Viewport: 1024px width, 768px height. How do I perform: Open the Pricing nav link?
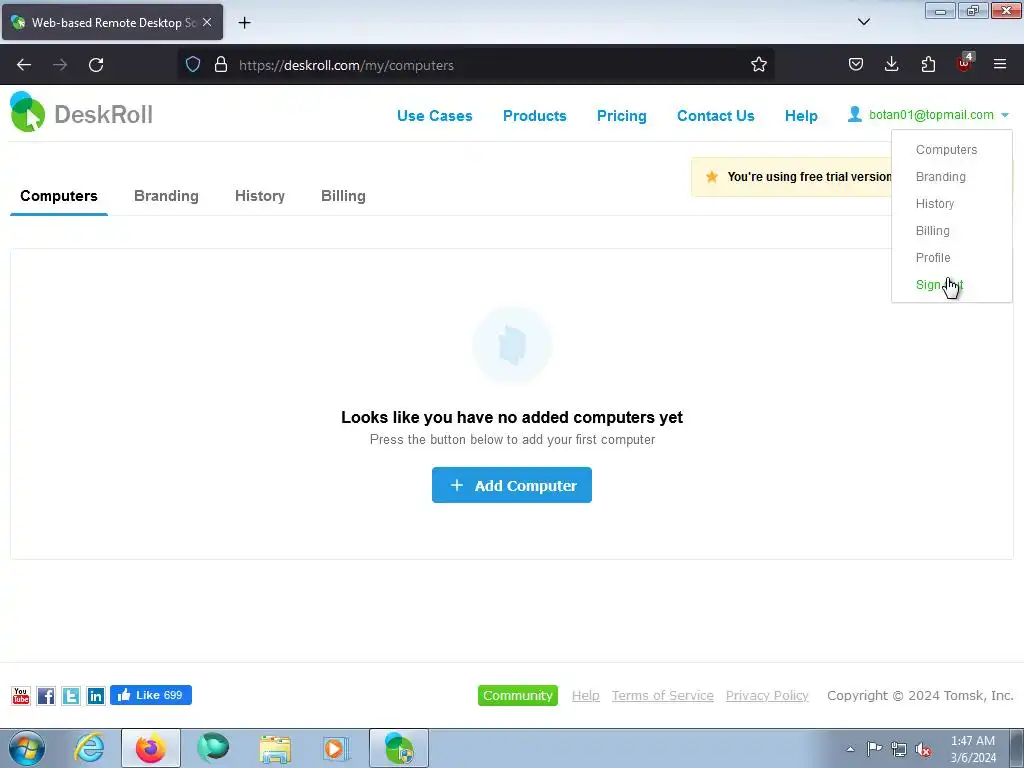(621, 116)
